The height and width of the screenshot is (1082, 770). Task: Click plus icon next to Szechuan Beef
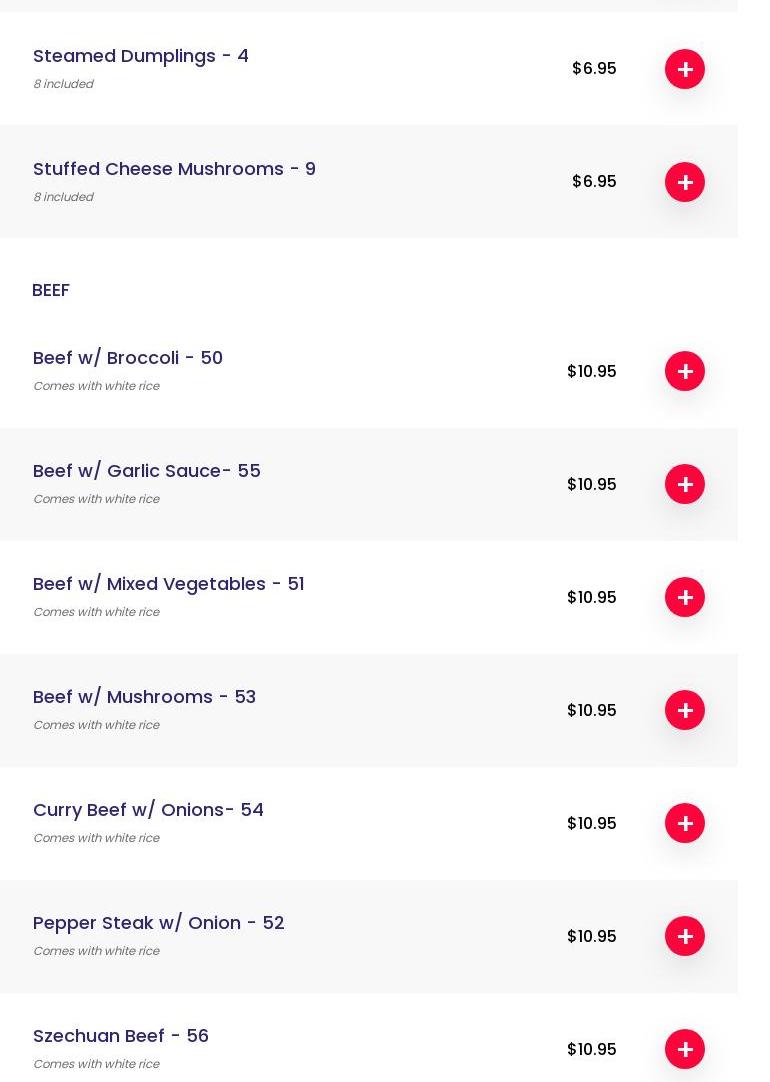[684, 1049]
